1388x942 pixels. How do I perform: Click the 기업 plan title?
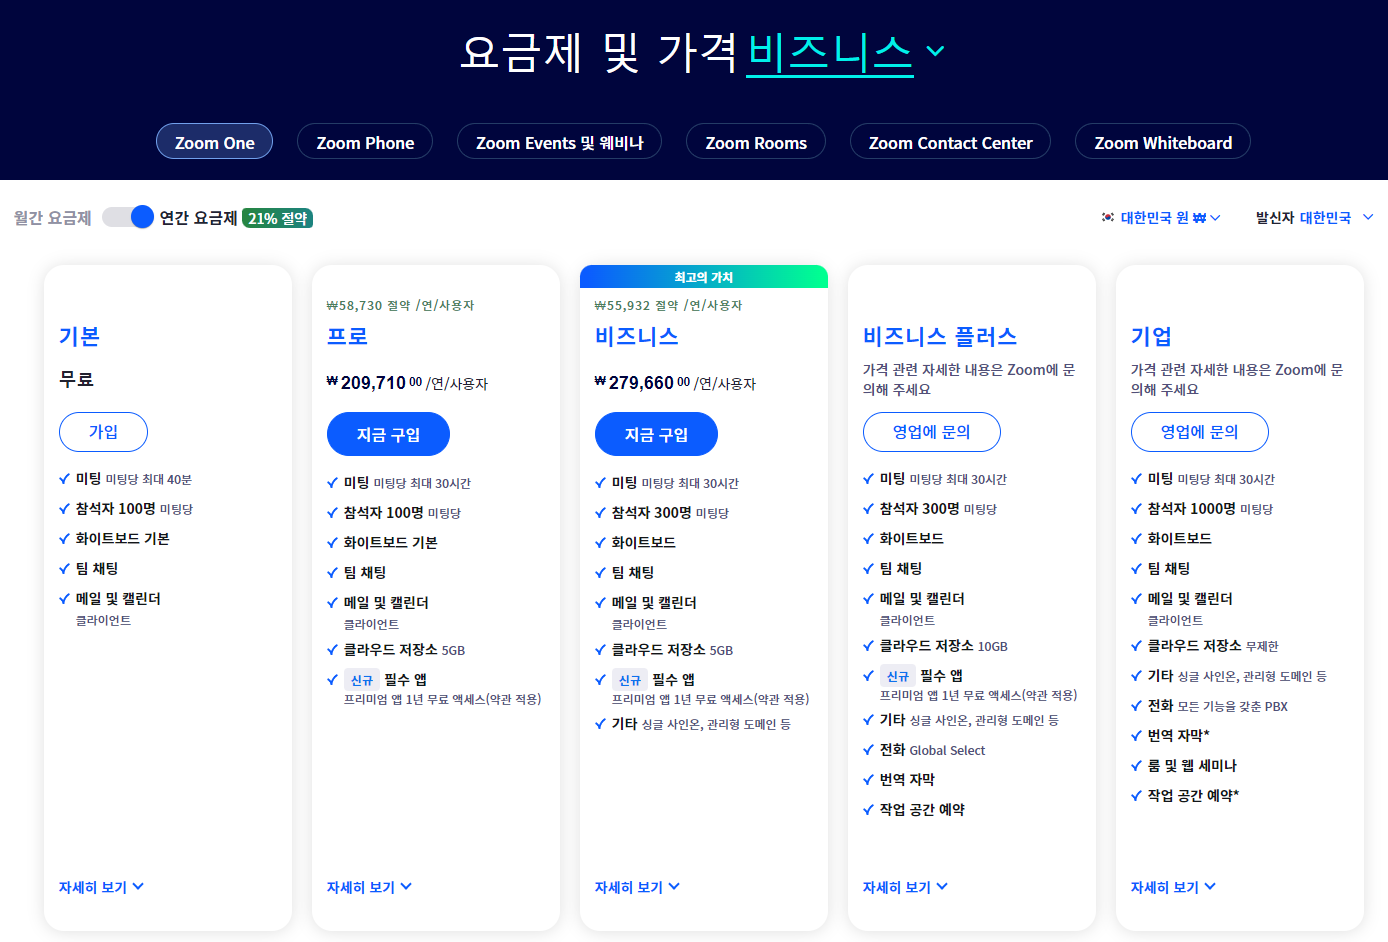coord(1151,336)
